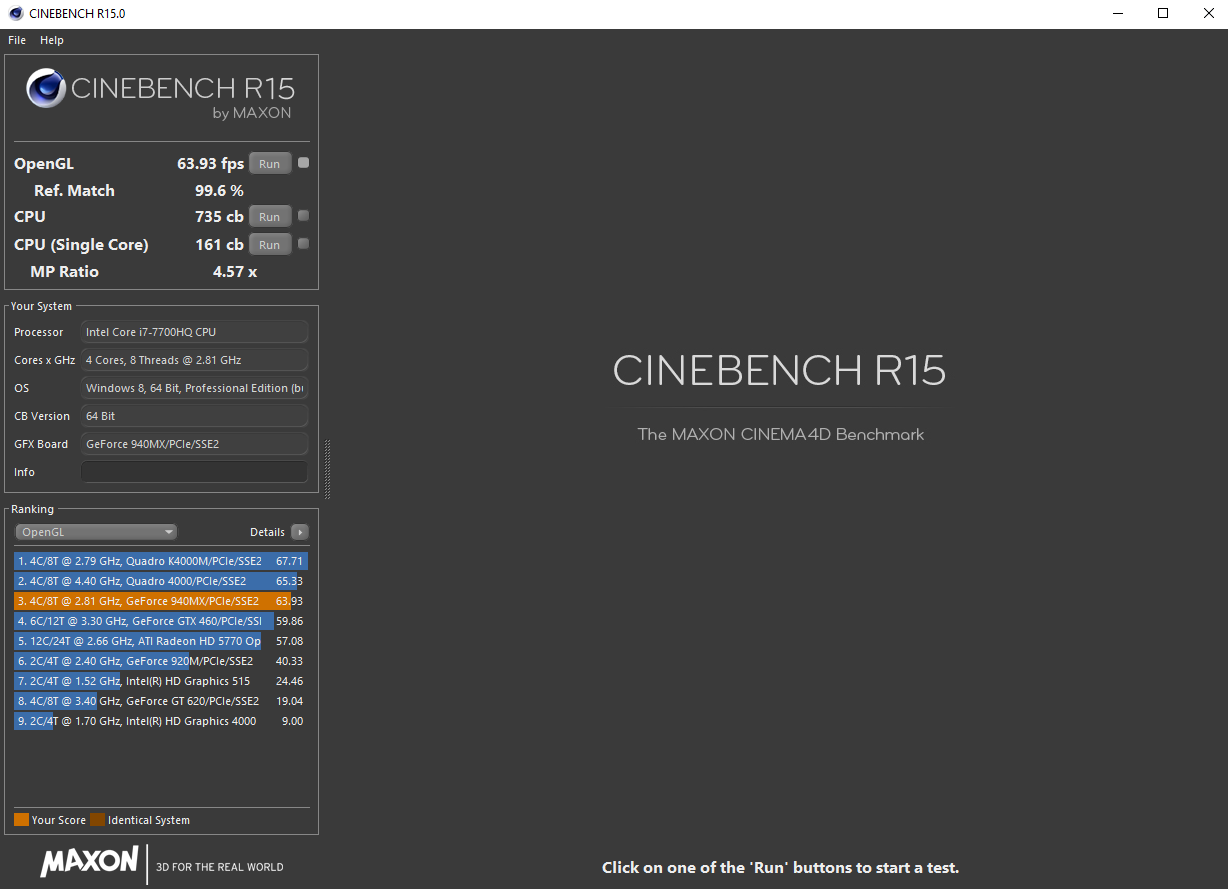1228x889 pixels.
Task: Click the Your Score orange legend swatch
Action: [21, 820]
